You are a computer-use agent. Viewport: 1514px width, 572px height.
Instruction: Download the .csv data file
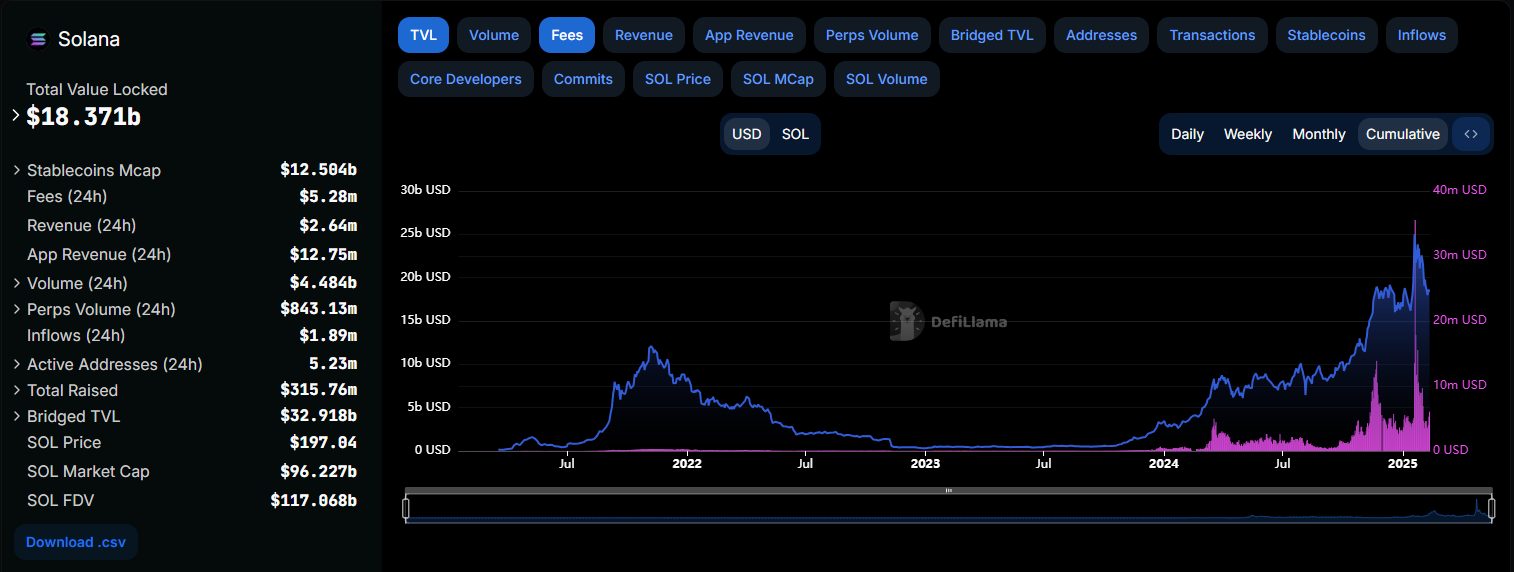(x=76, y=542)
